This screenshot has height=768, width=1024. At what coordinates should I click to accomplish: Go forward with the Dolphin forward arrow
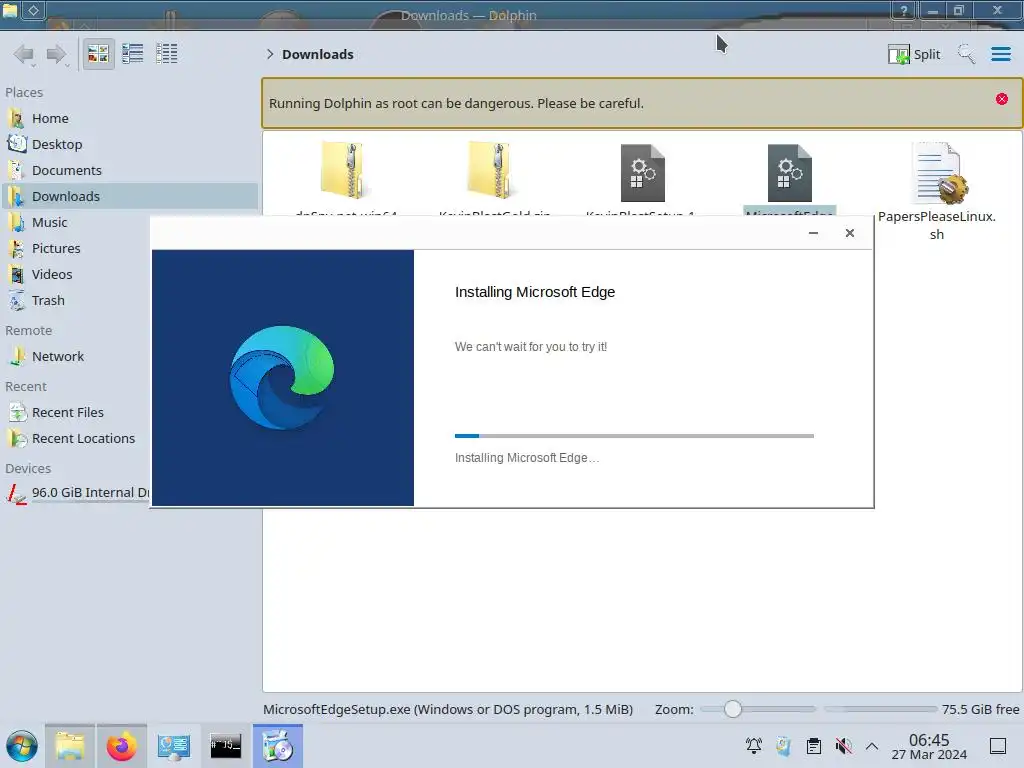(57, 54)
